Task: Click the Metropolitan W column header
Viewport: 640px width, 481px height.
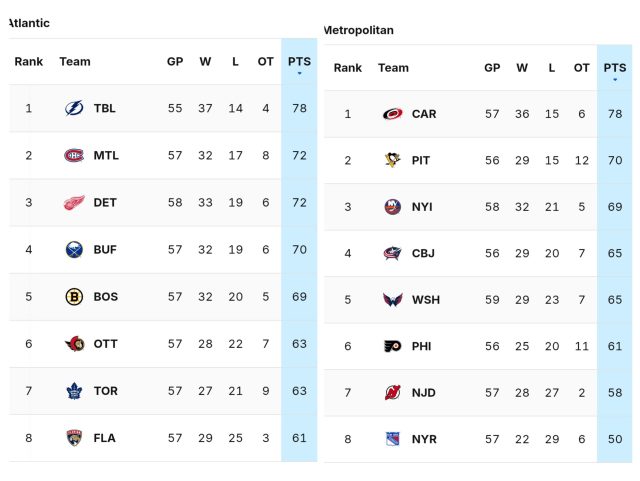Action: coord(522,68)
